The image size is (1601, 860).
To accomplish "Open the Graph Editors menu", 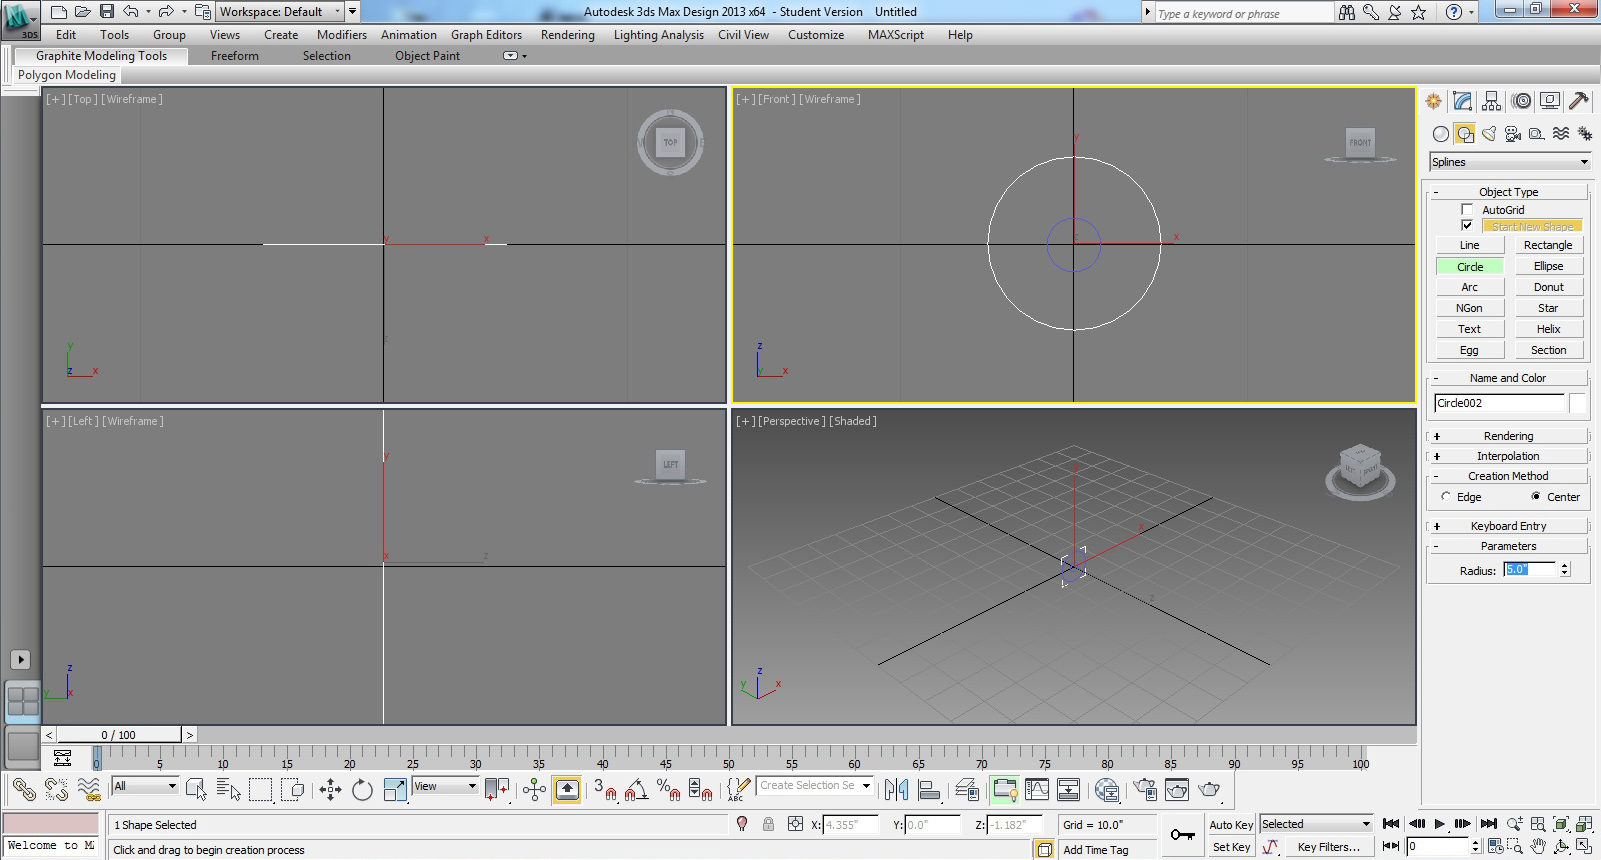I will 486,35.
